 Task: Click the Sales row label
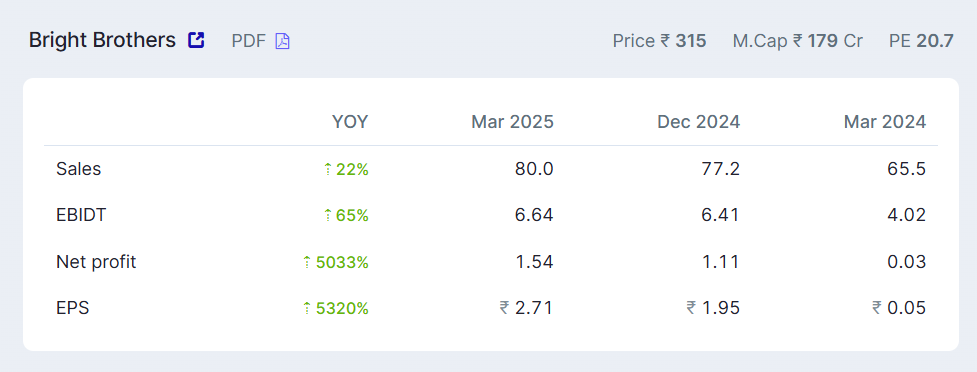click(79, 169)
